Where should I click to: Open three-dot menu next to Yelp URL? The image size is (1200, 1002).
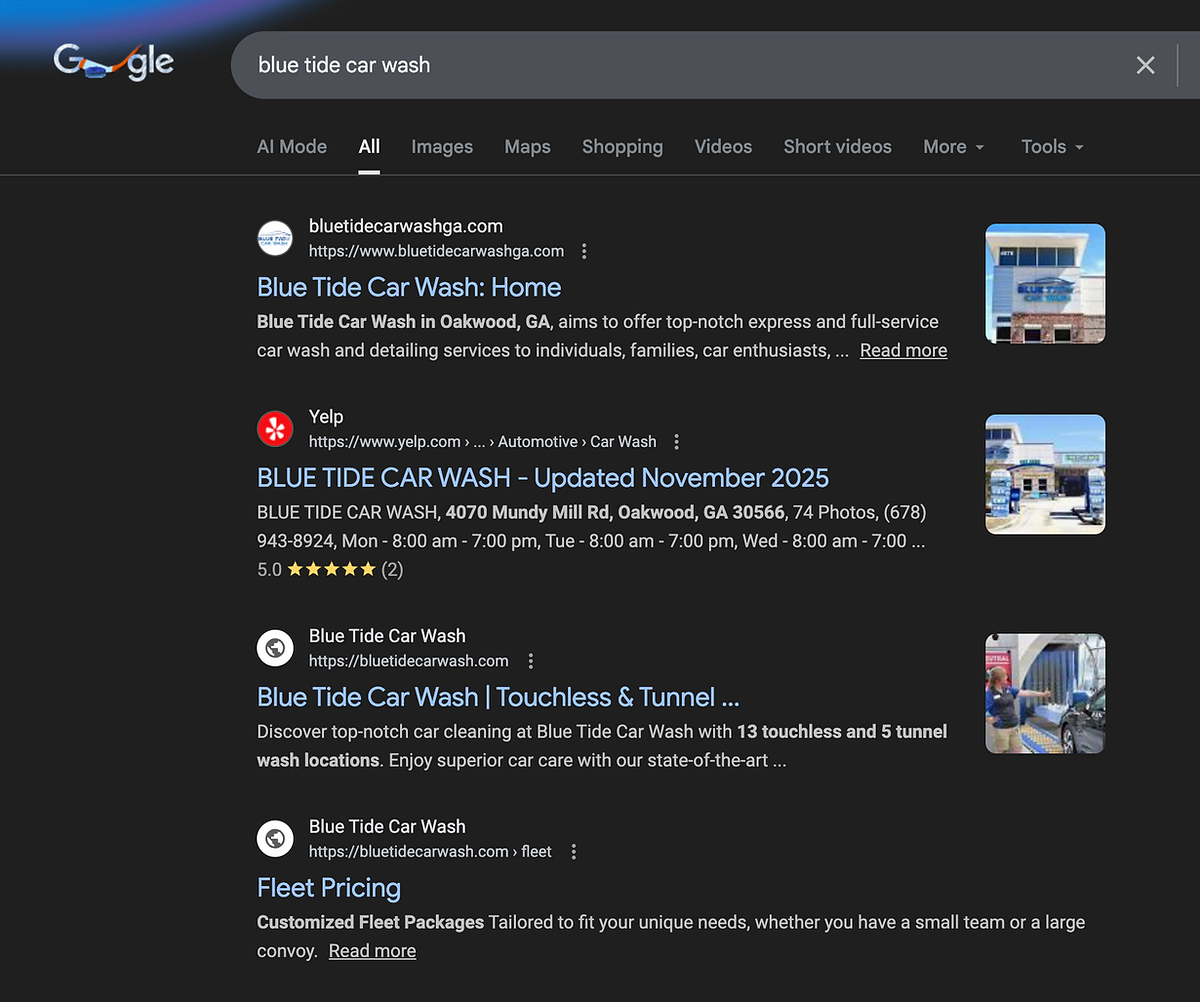click(x=677, y=442)
